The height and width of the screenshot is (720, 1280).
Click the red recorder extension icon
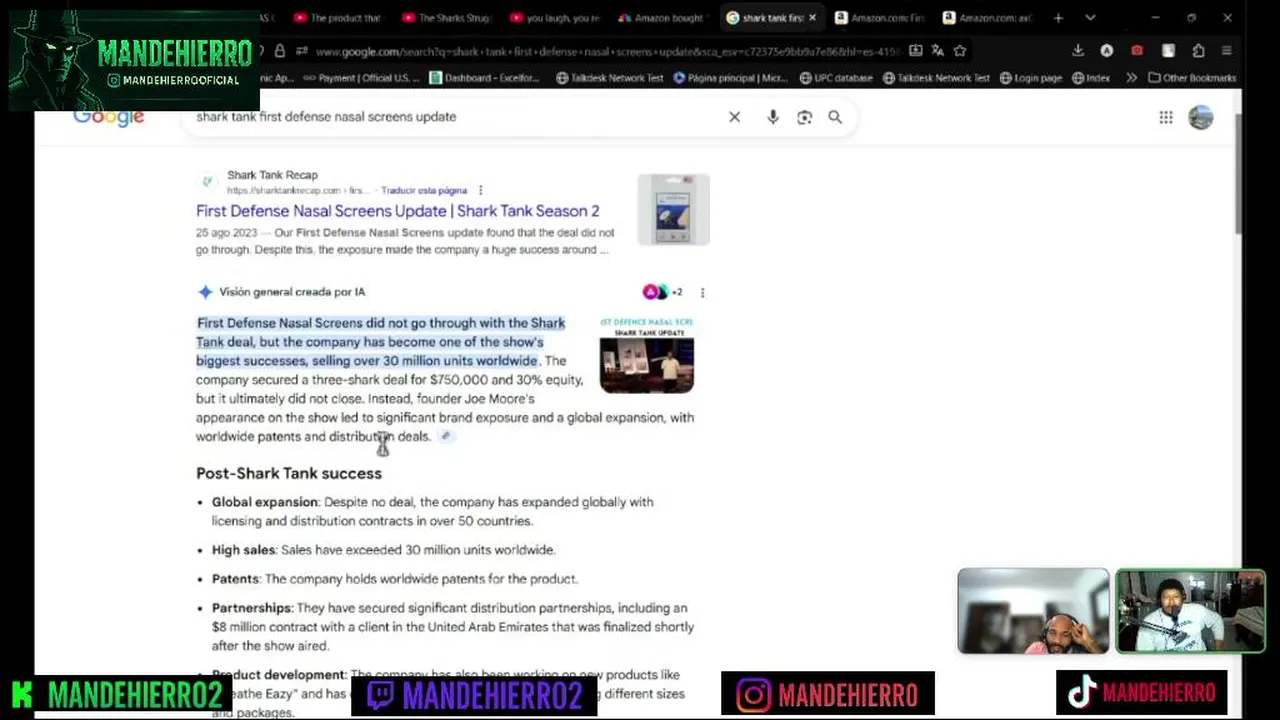click(x=1137, y=51)
